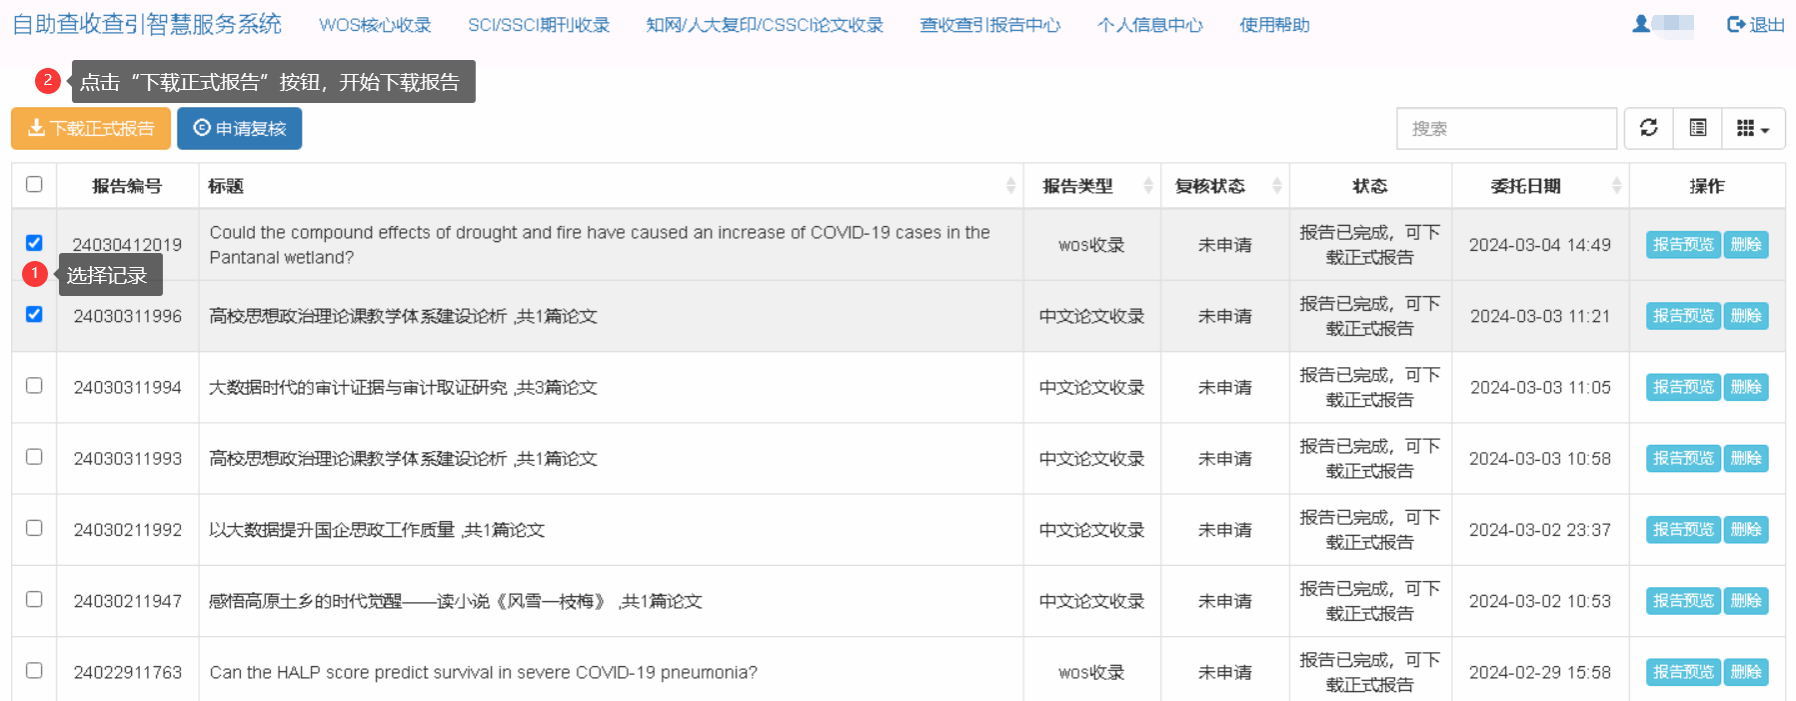This screenshot has width=1796, height=701.
Task: Sort by the 报告类型 column arrows
Action: coord(1148,186)
